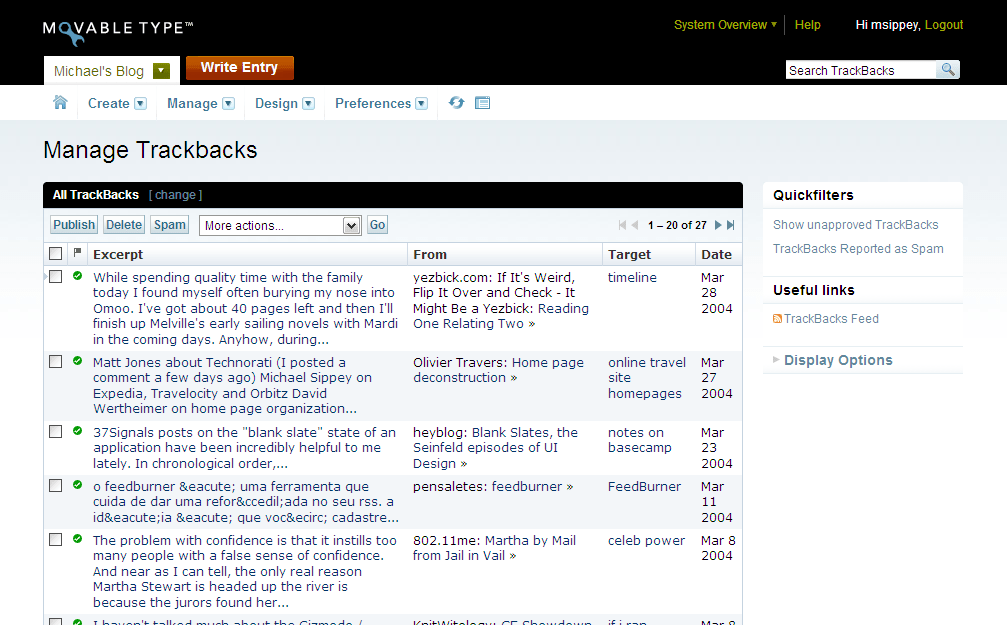This screenshot has height=625, width=1007.
Task: Open the notes on basecamp target
Action: click(640, 440)
